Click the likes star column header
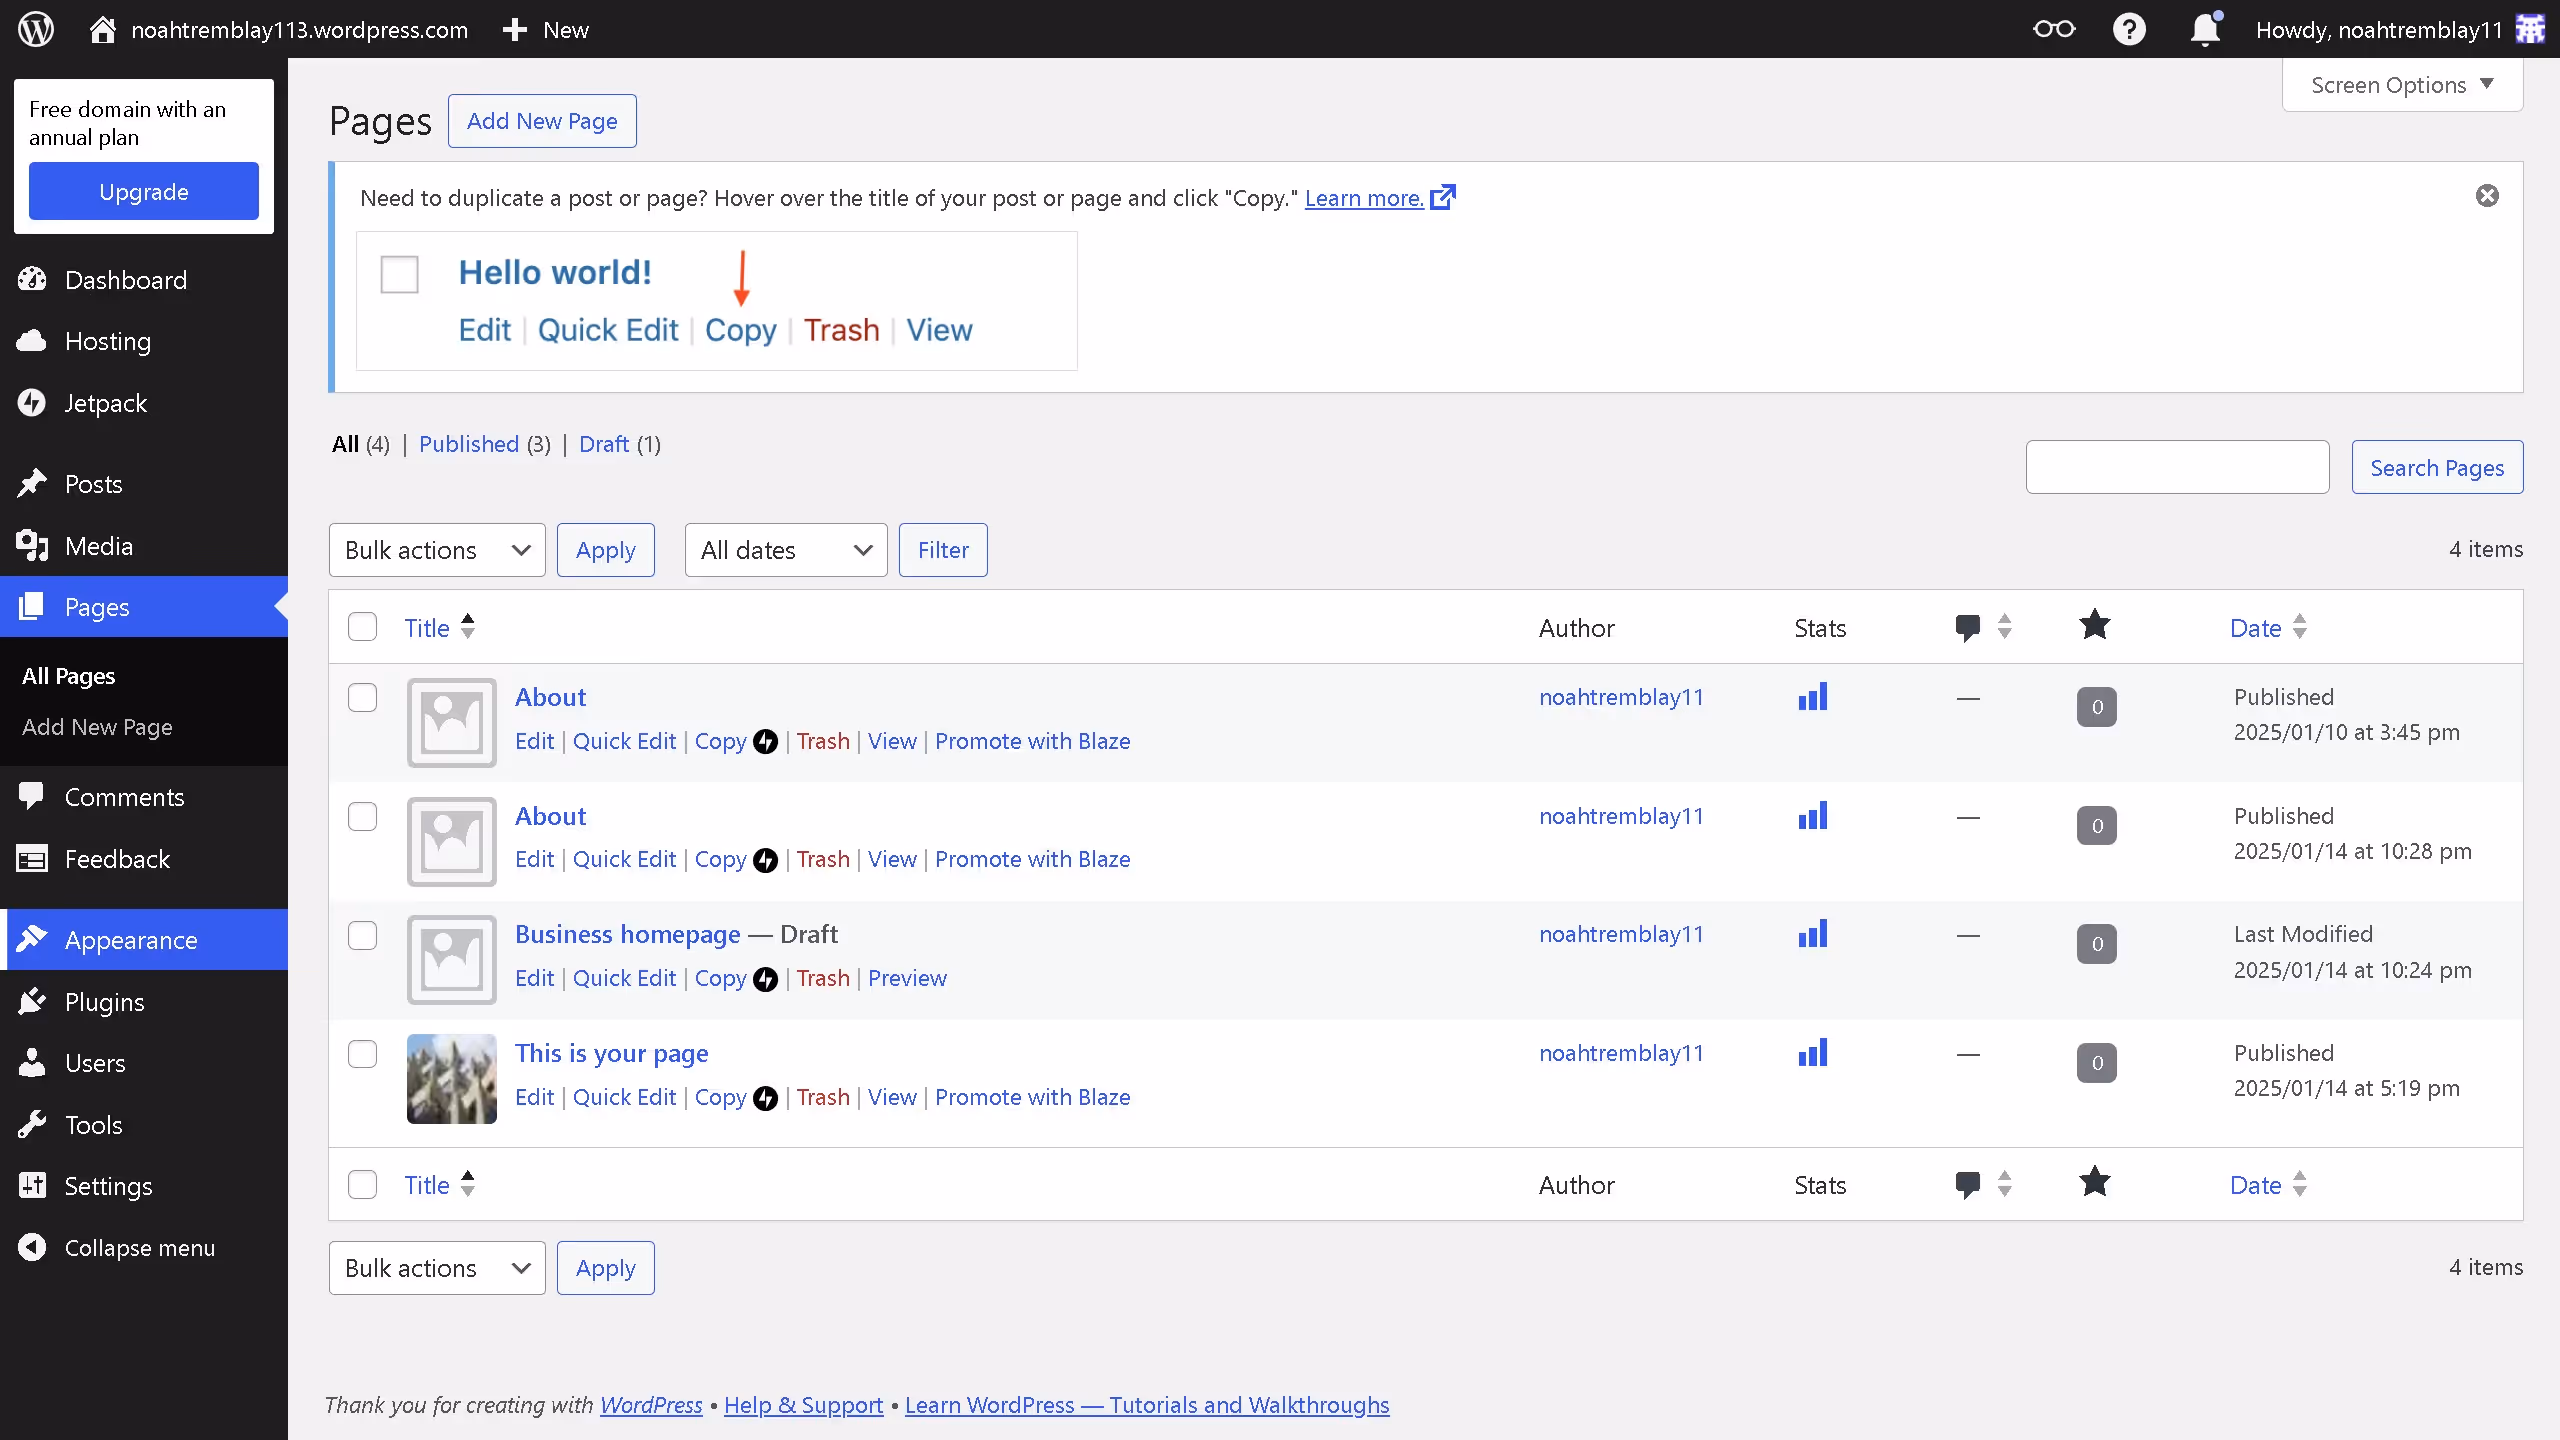2560x1440 pixels. click(2094, 626)
